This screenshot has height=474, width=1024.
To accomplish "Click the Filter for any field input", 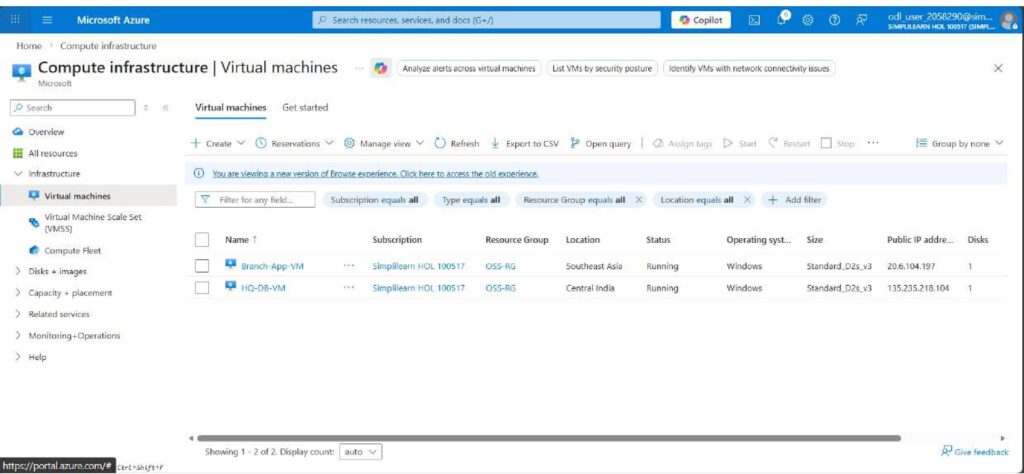I will click(262, 200).
